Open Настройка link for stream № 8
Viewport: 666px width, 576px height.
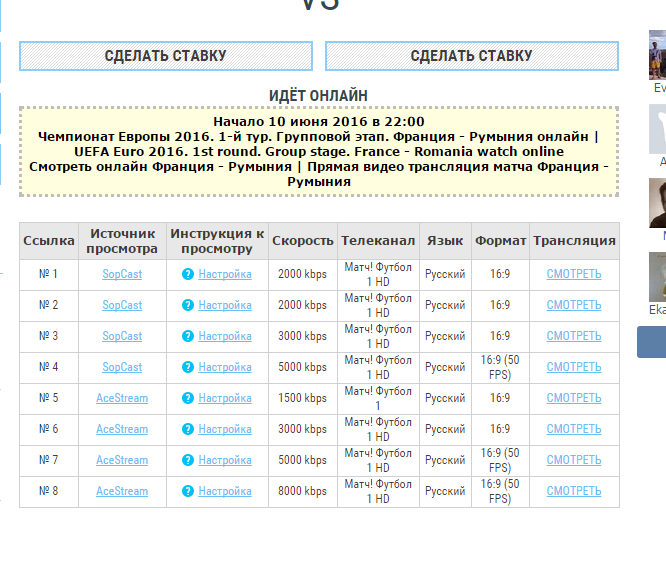(x=225, y=491)
